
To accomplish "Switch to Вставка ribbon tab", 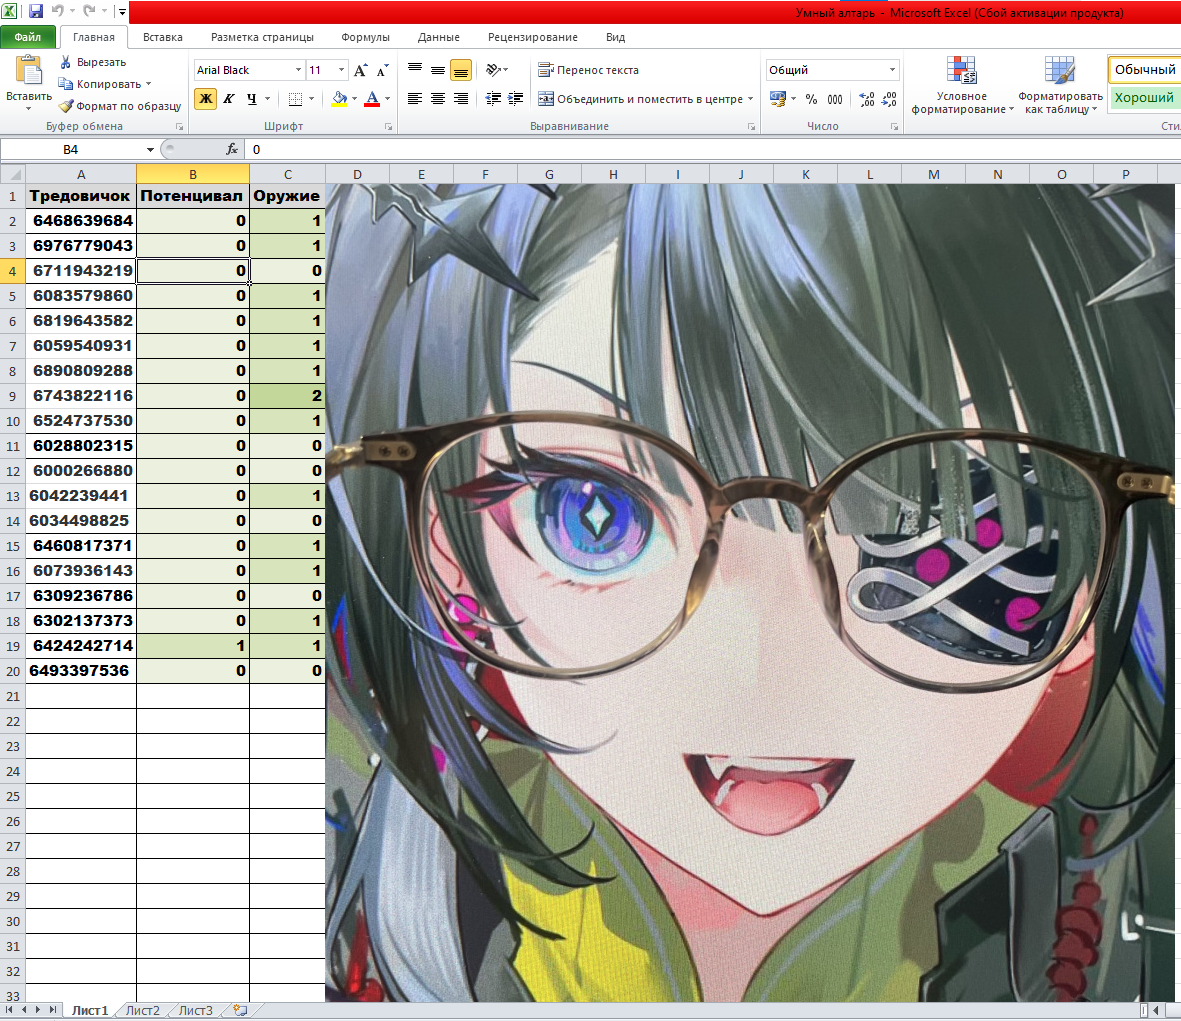I will tap(163, 37).
